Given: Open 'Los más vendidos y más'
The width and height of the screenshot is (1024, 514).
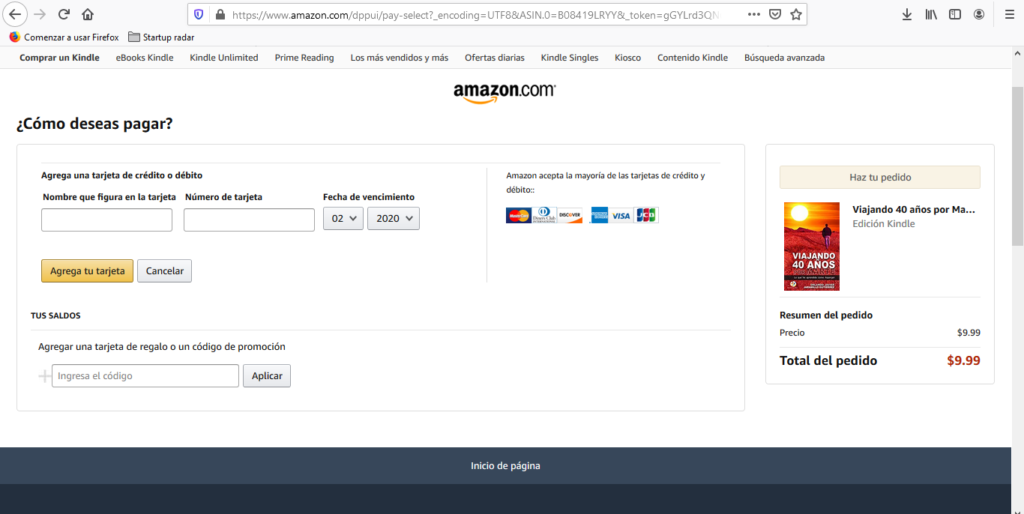Looking at the screenshot, I should [399, 57].
